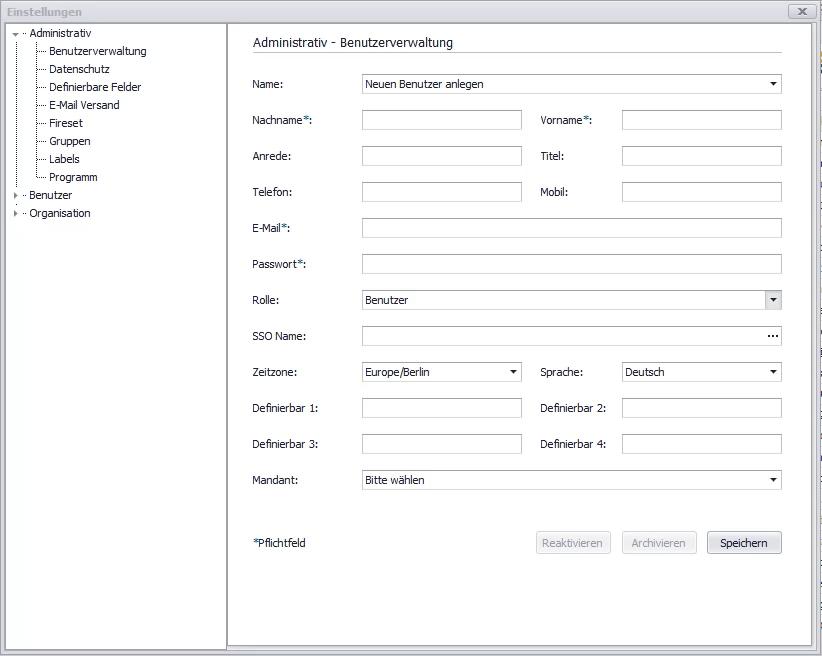Click the Passwort input field

[571, 264]
